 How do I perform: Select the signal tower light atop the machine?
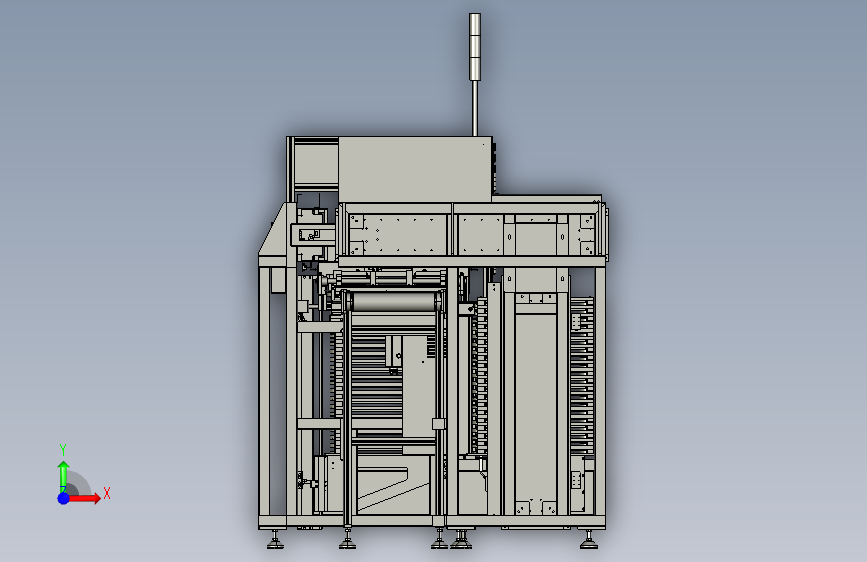point(474,47)
